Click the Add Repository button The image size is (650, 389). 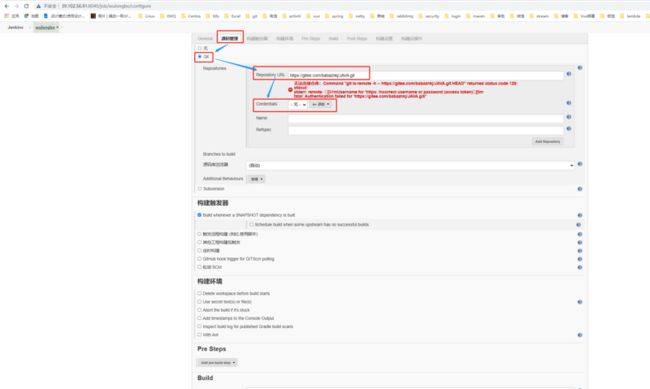click(x=547, y=142)
